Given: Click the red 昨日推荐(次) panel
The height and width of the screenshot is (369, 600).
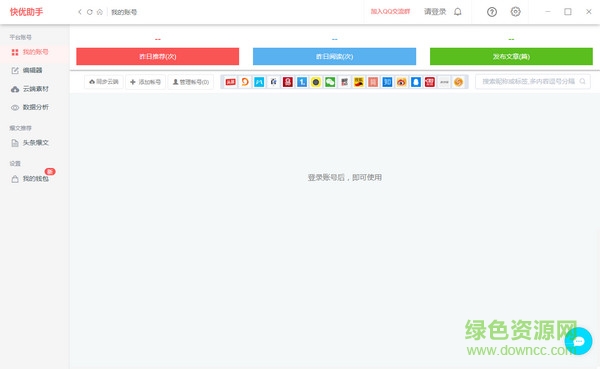Looking at the screenshot, I should point(158,56).
